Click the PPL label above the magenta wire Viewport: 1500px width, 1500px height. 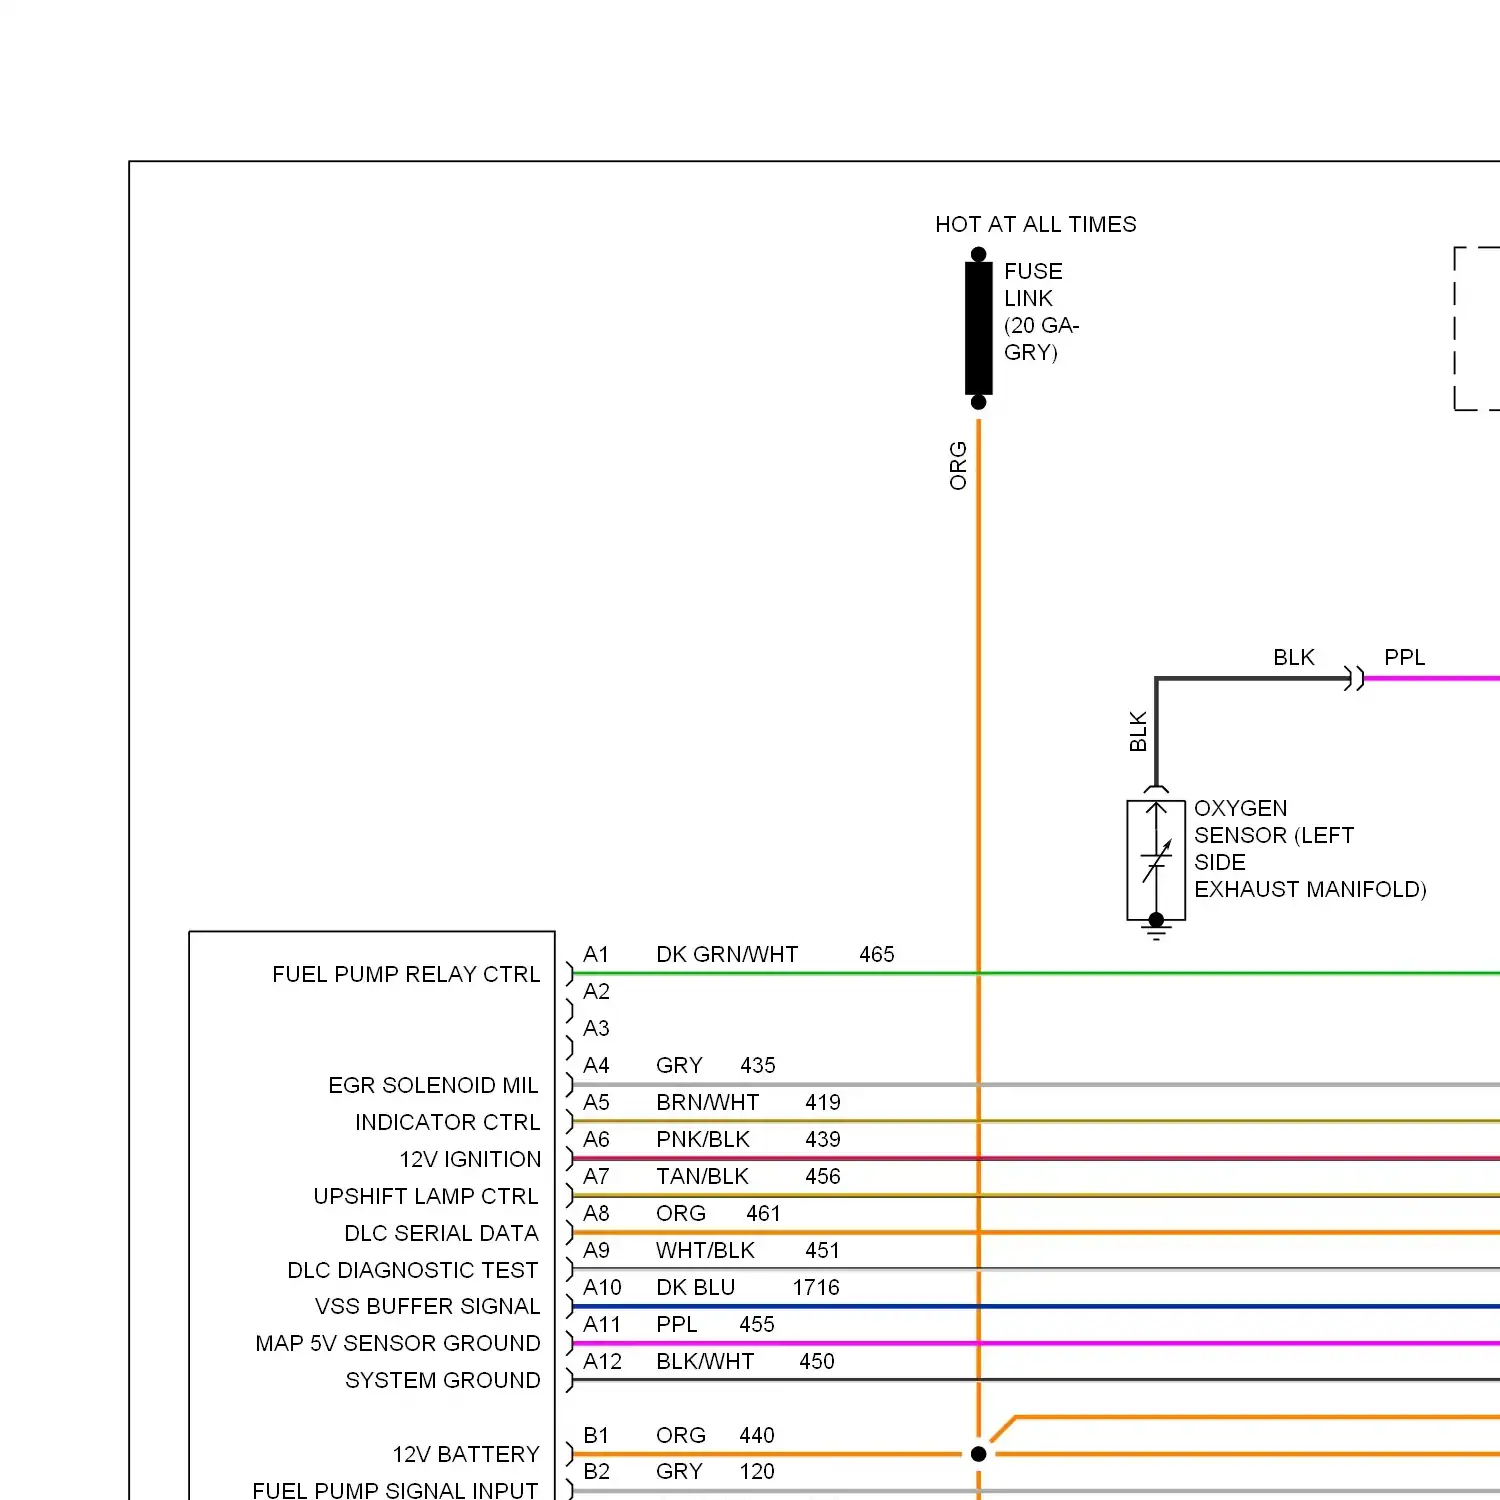click(x=1404, y=658)
